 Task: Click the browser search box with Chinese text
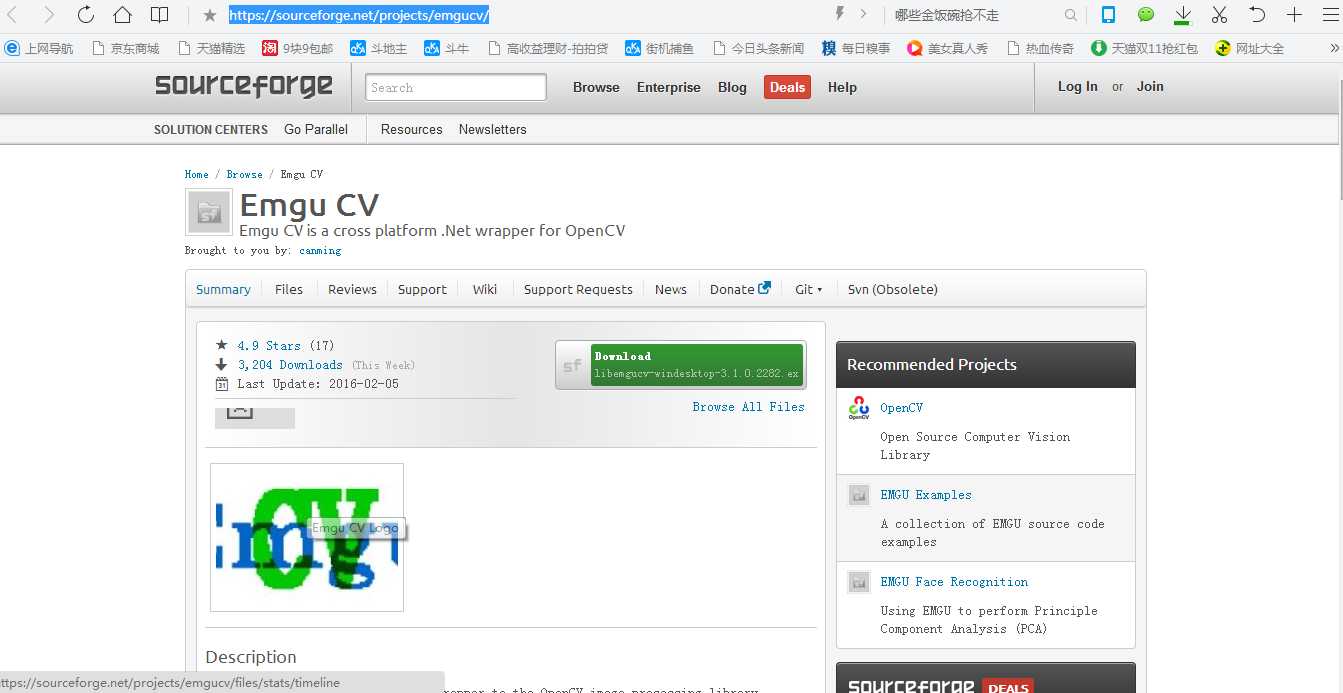tap(975, 15)
